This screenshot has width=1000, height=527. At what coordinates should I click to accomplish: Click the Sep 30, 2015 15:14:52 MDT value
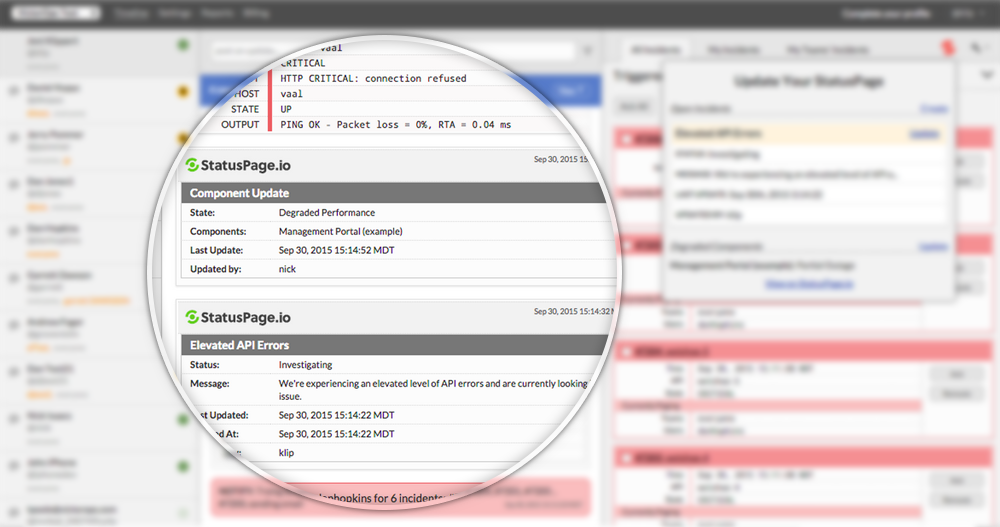336,250
